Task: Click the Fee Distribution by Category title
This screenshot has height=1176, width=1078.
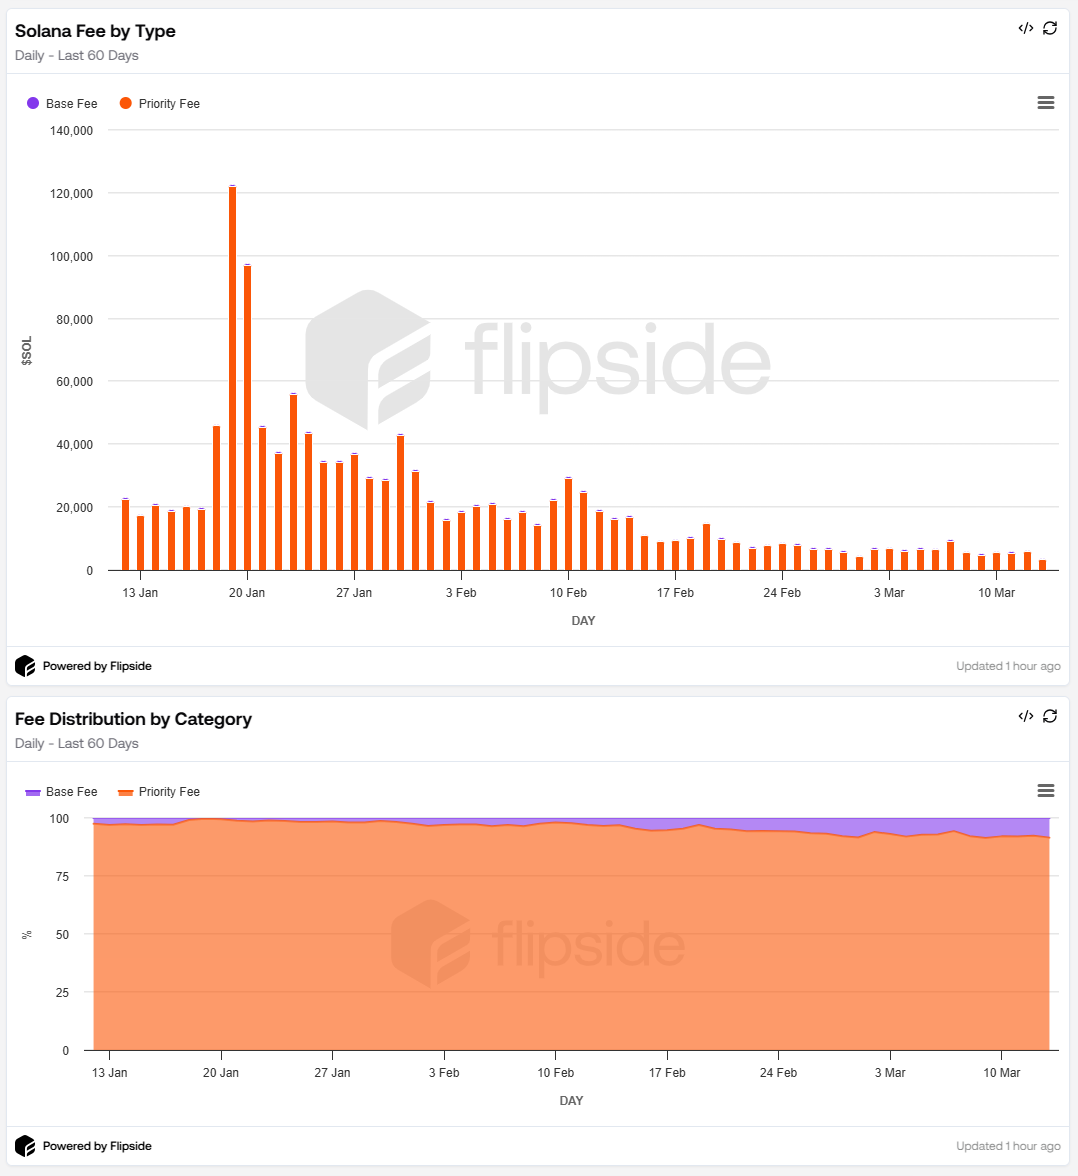Action: [x=133, y=719]
